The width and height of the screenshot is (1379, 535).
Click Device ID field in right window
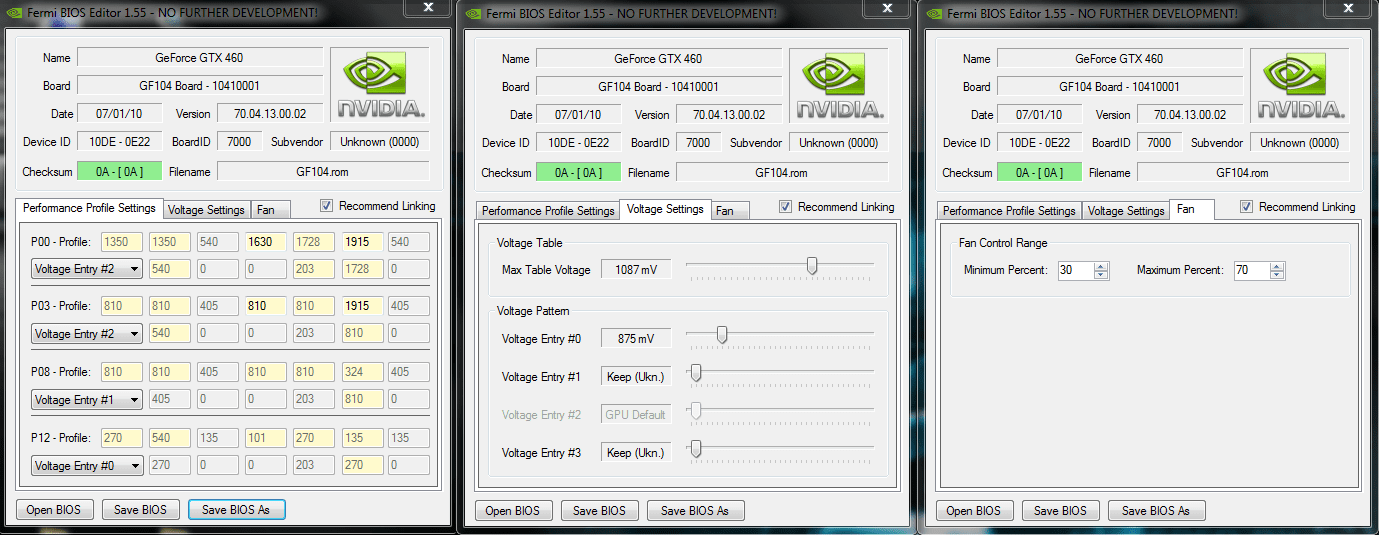click(x=1039, y=142)
